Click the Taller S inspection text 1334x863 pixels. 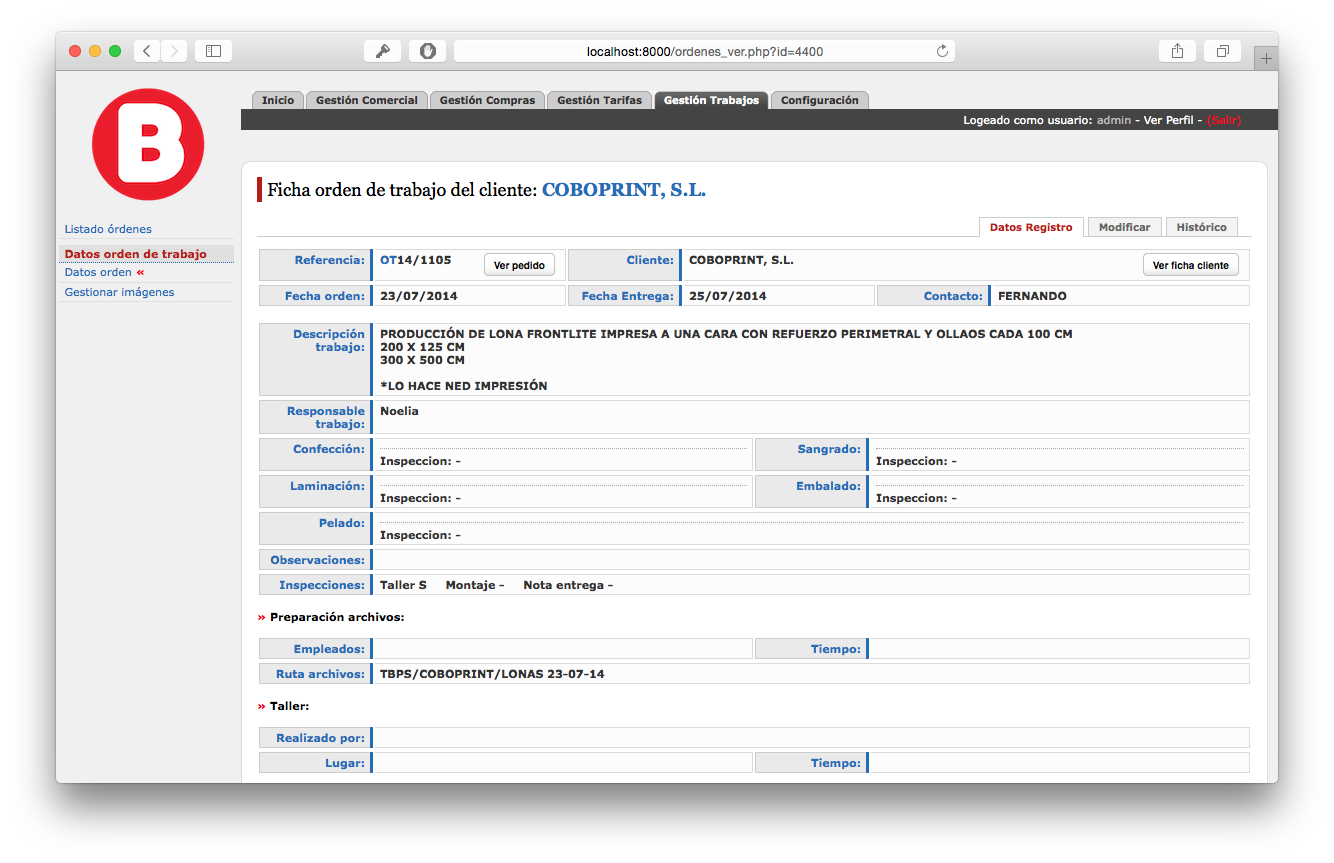pyautogui.click(x=403, y=585)
